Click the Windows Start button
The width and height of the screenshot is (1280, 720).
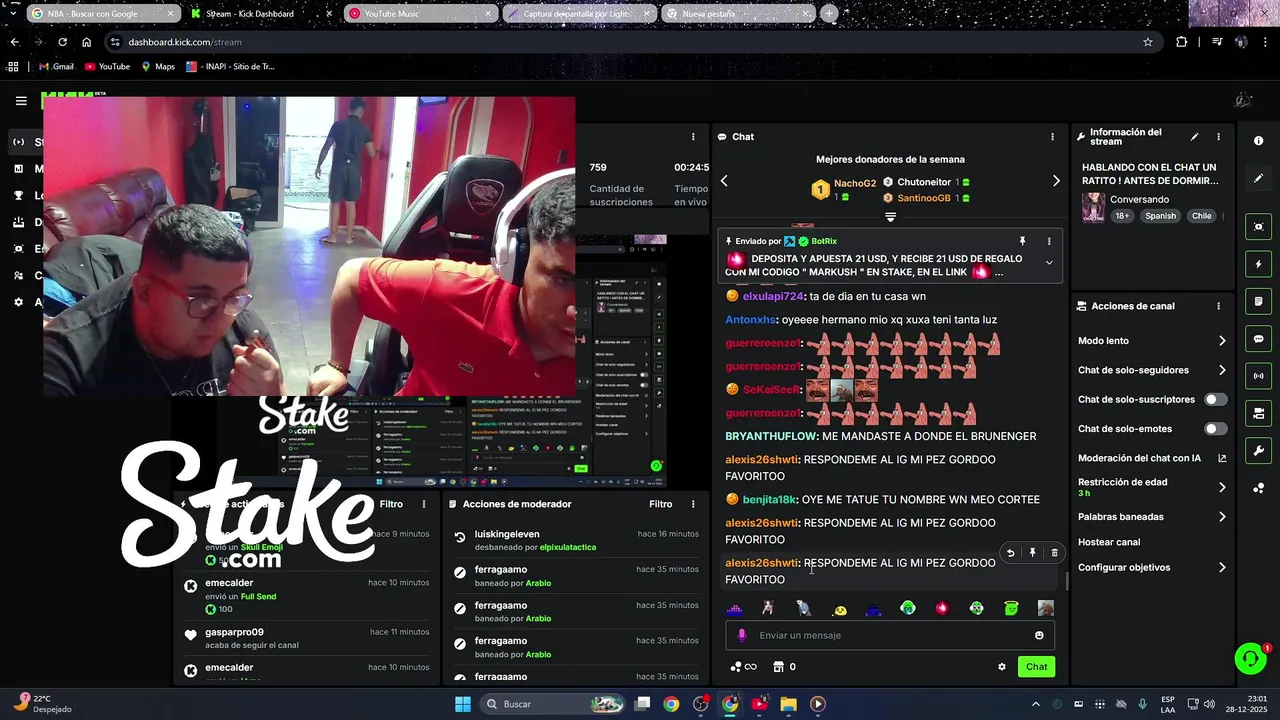point(463,704)
